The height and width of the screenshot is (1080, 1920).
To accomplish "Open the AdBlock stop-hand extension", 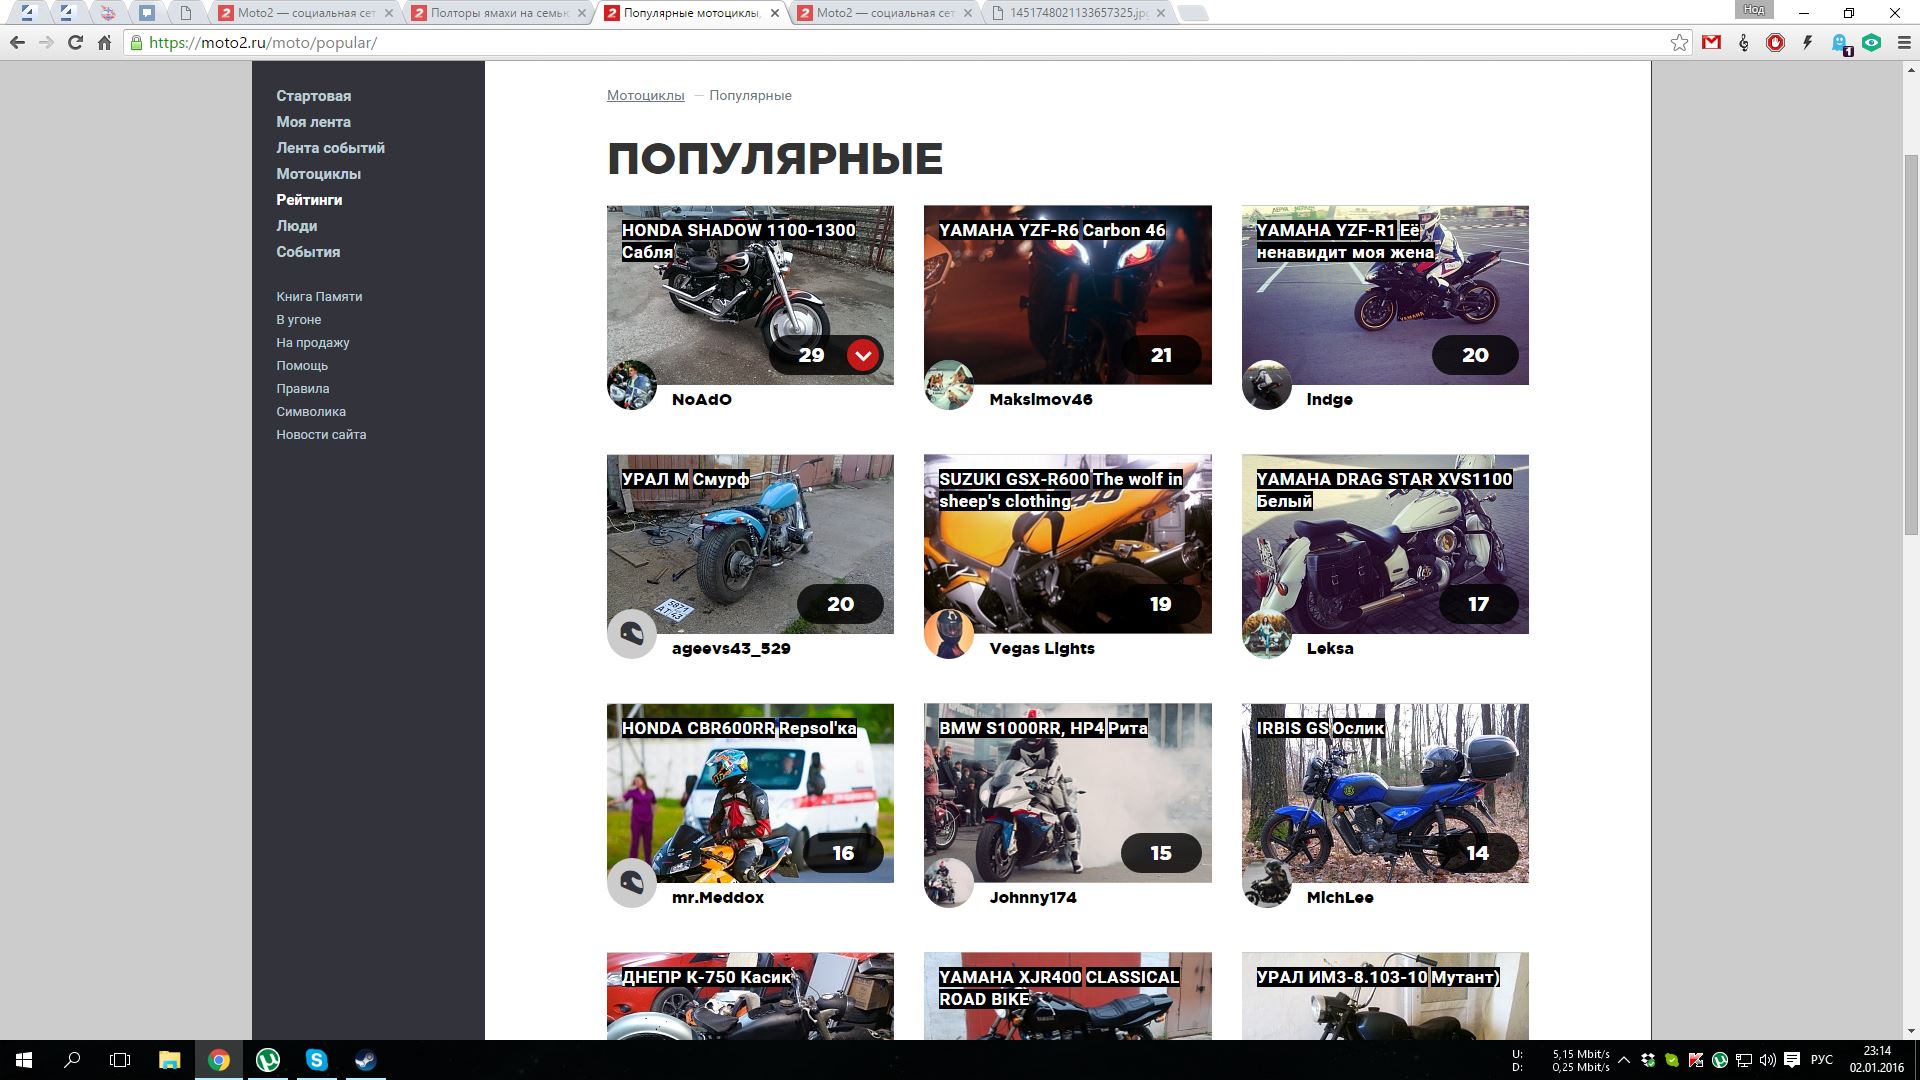I will coord(1776,43).
